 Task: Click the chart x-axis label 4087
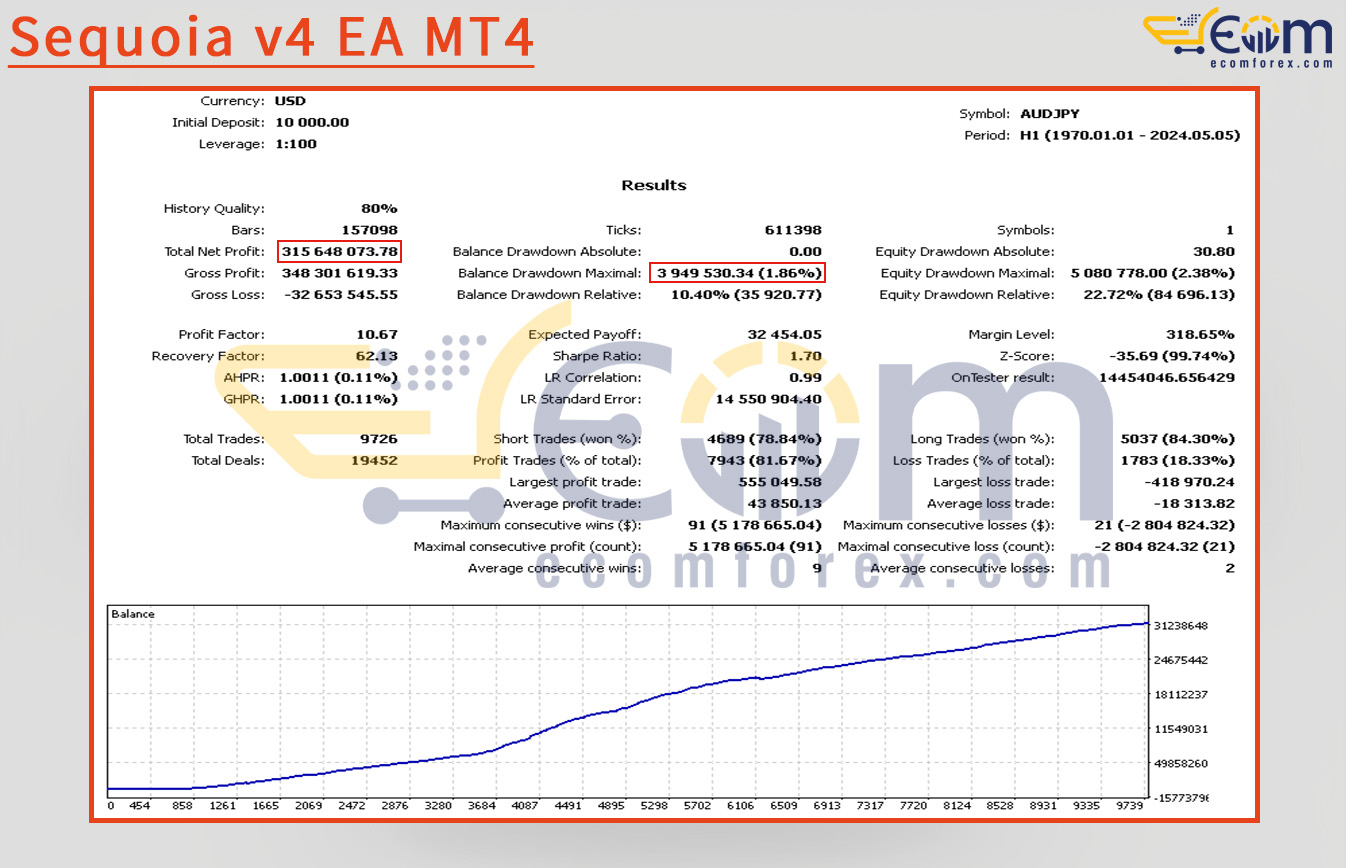525,806
